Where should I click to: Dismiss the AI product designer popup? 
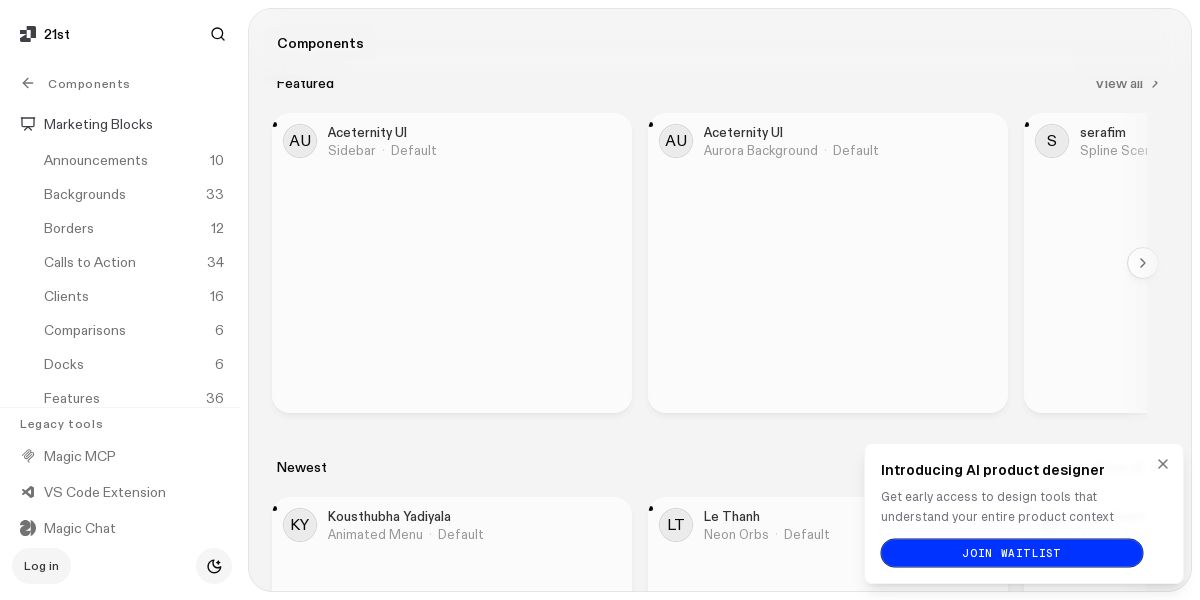(x=1162, y=464)
